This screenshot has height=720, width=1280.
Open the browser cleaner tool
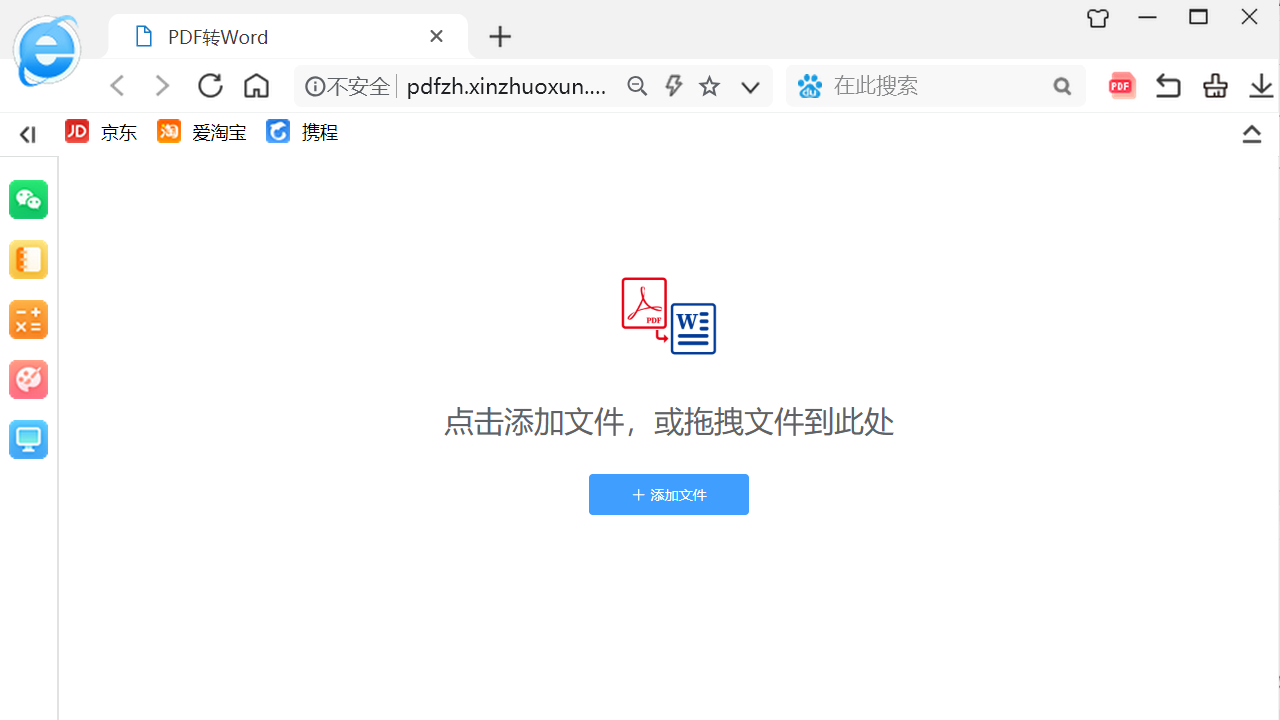[x=1215, y=86]
